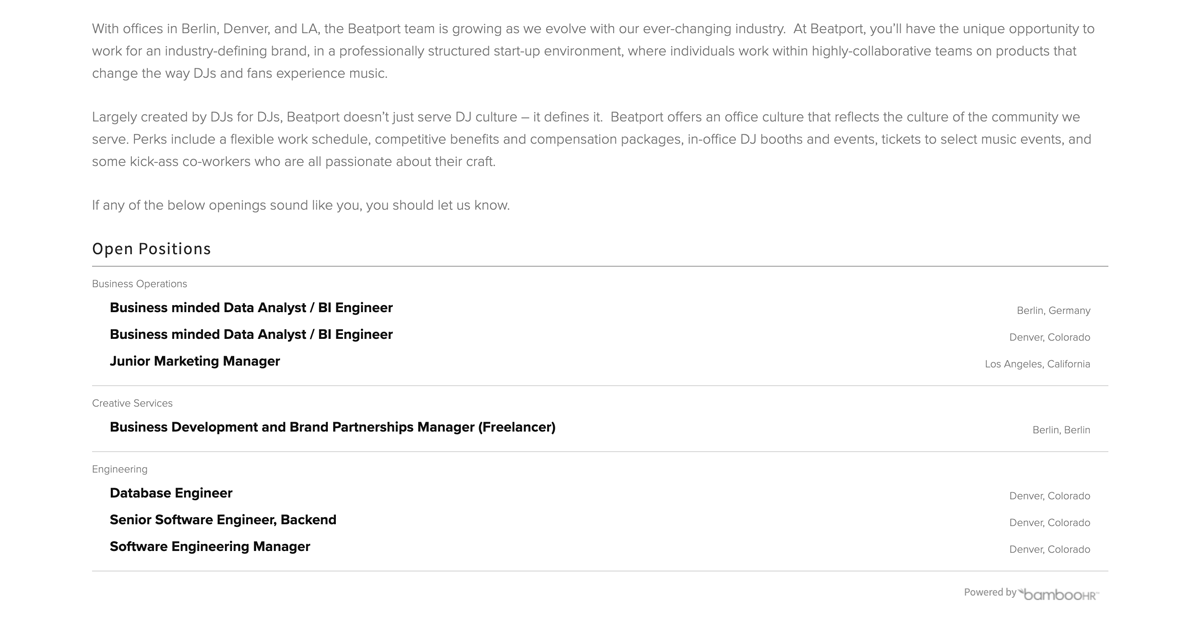Open the Junior Marketing Manager position
This screenshot has width=1200, height=639.
(x=195, y=361)
